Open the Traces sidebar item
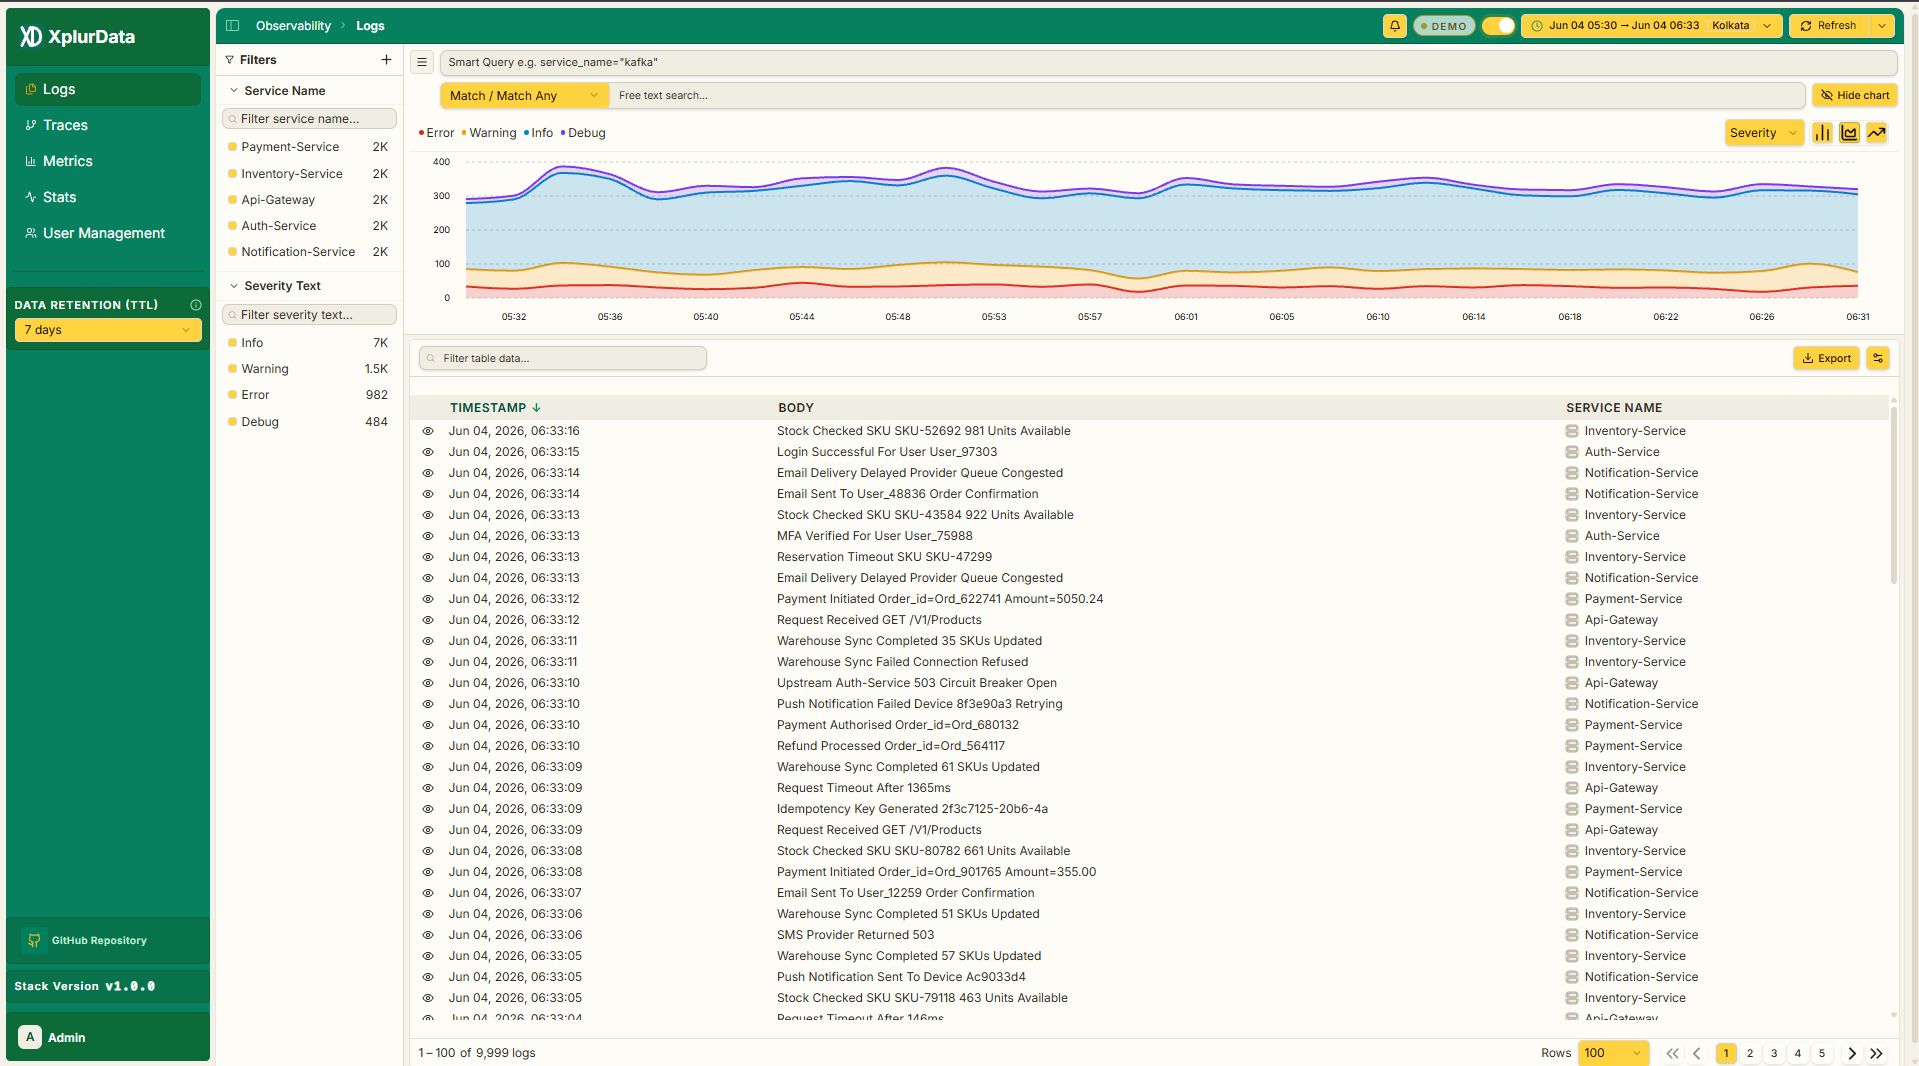The image size is (1919, 1066). 108,125
